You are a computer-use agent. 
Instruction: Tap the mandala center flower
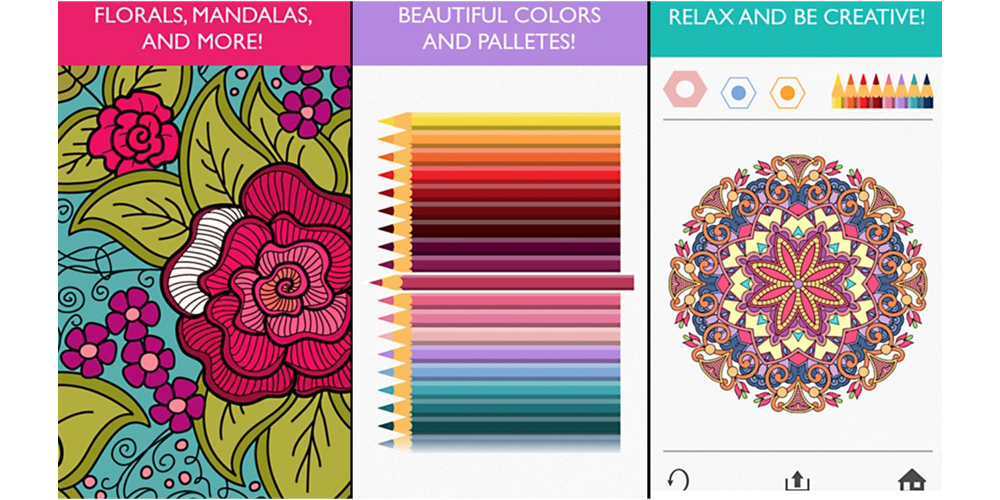tap(797, 281)
